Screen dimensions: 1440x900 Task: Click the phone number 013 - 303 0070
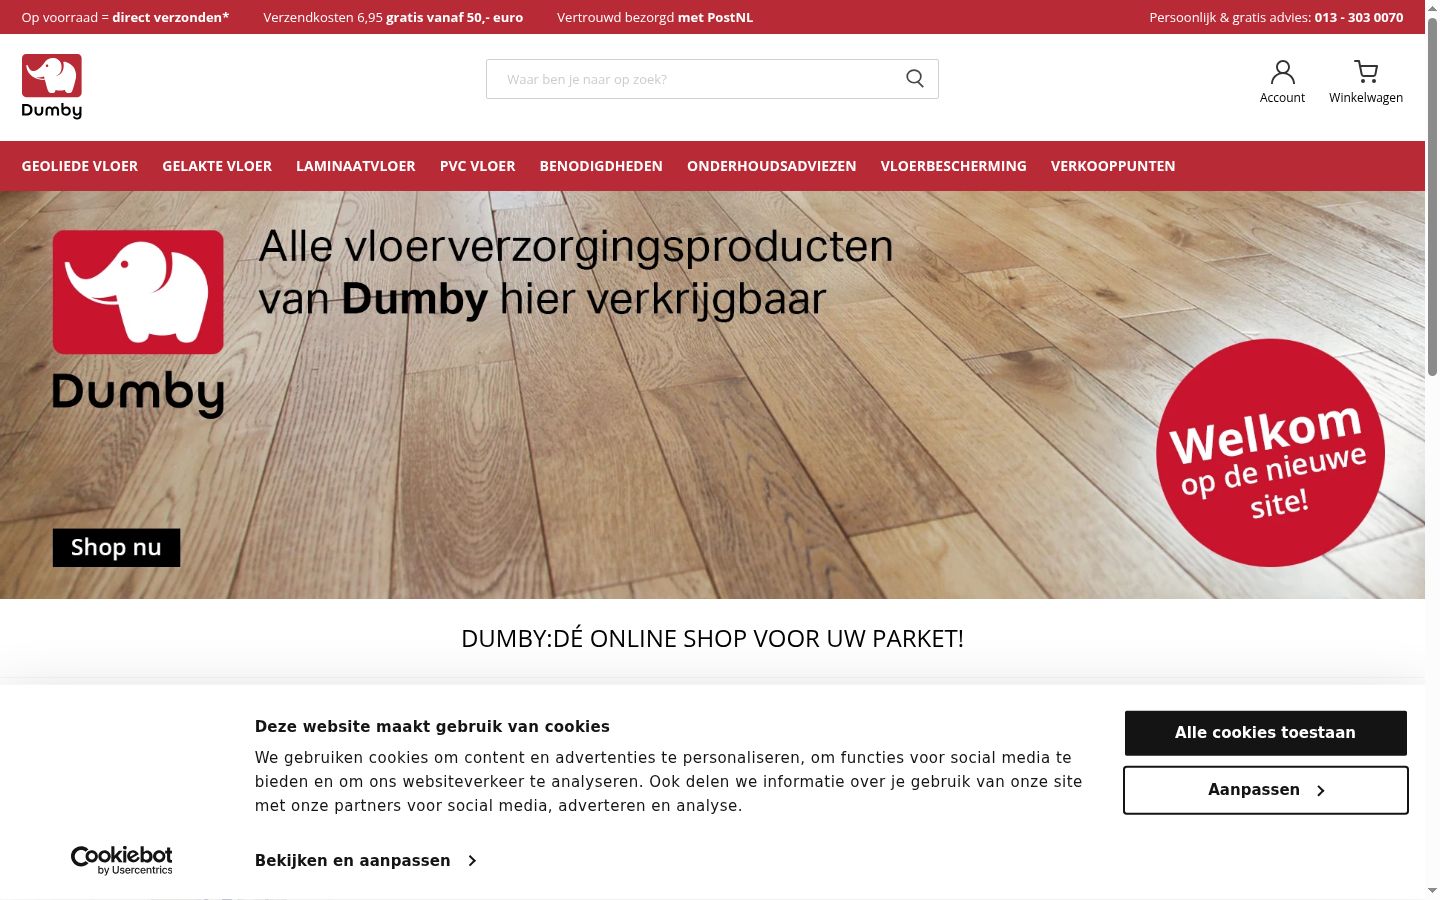click(1359, 17)
